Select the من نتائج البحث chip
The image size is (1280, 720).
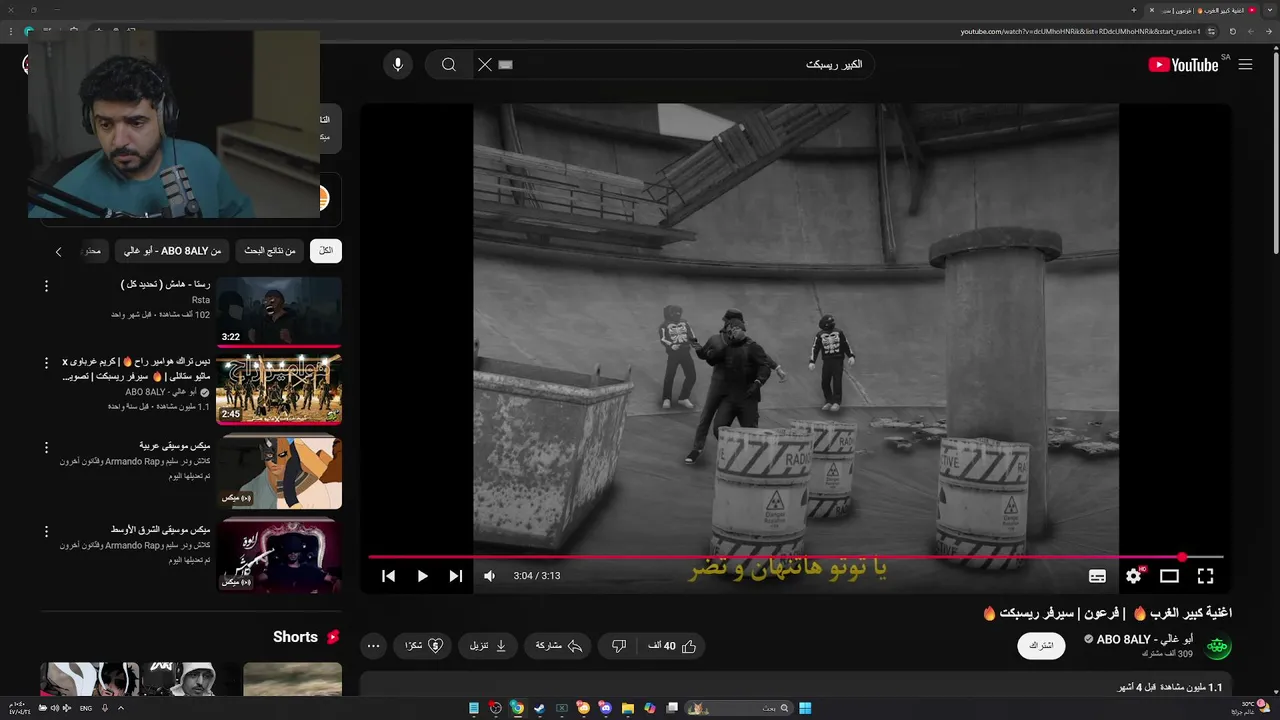(270, 251)
